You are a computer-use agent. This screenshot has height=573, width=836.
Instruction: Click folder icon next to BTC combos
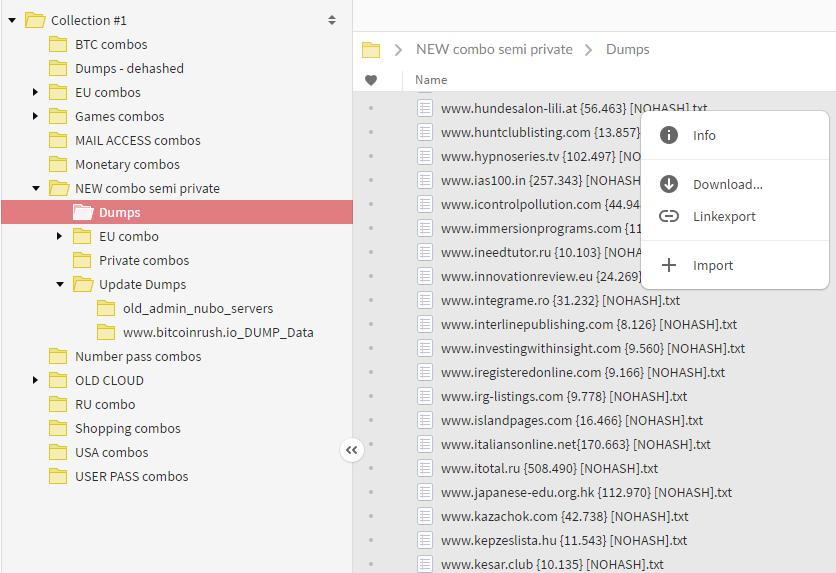[58, 44]
